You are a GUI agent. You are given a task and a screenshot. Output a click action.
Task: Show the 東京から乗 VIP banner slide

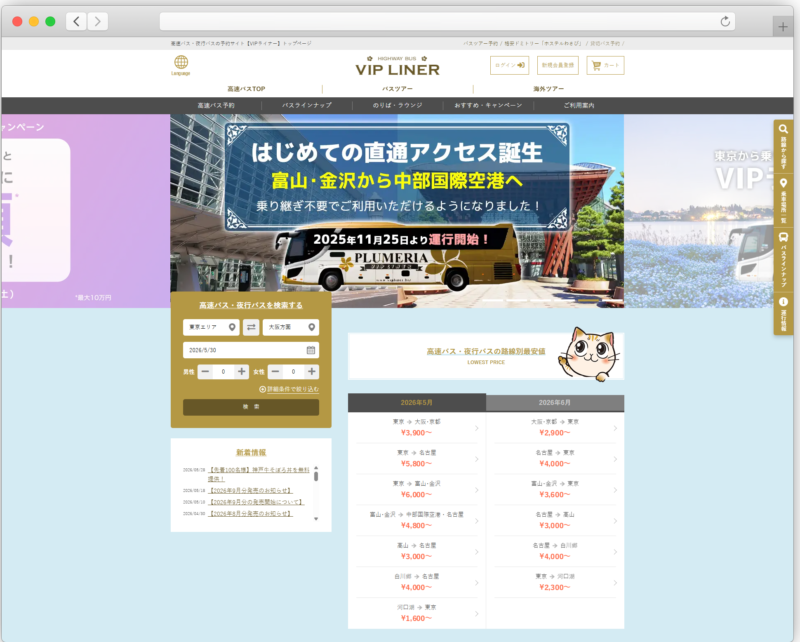pyautogui.click(x=699, y=210)
